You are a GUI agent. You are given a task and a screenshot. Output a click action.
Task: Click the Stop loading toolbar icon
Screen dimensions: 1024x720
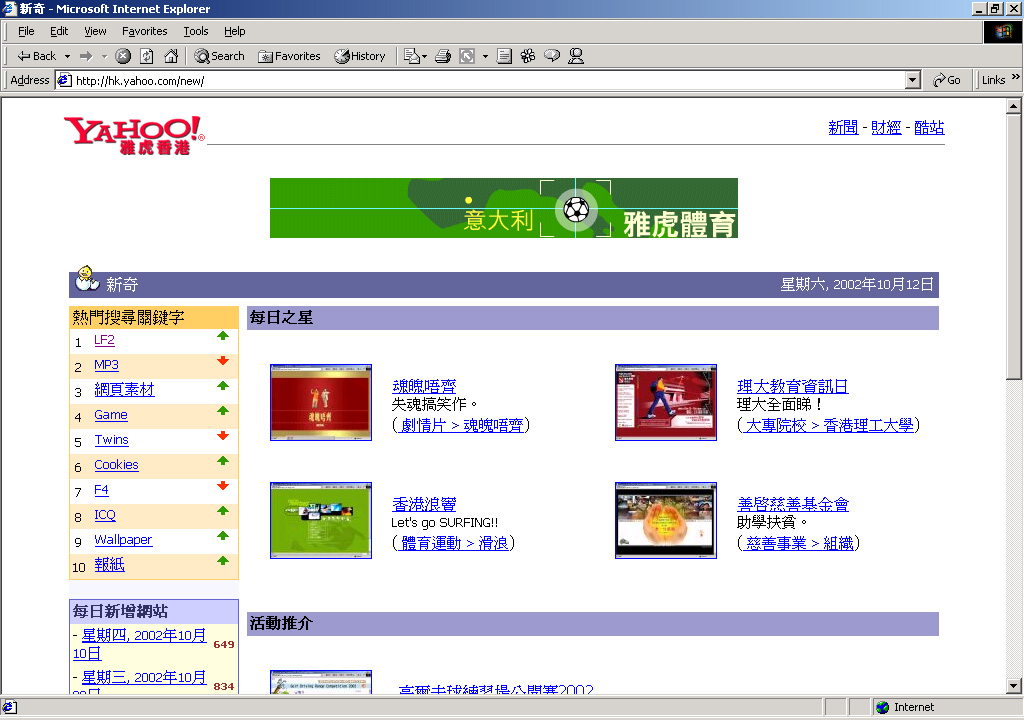click(123, 56)
